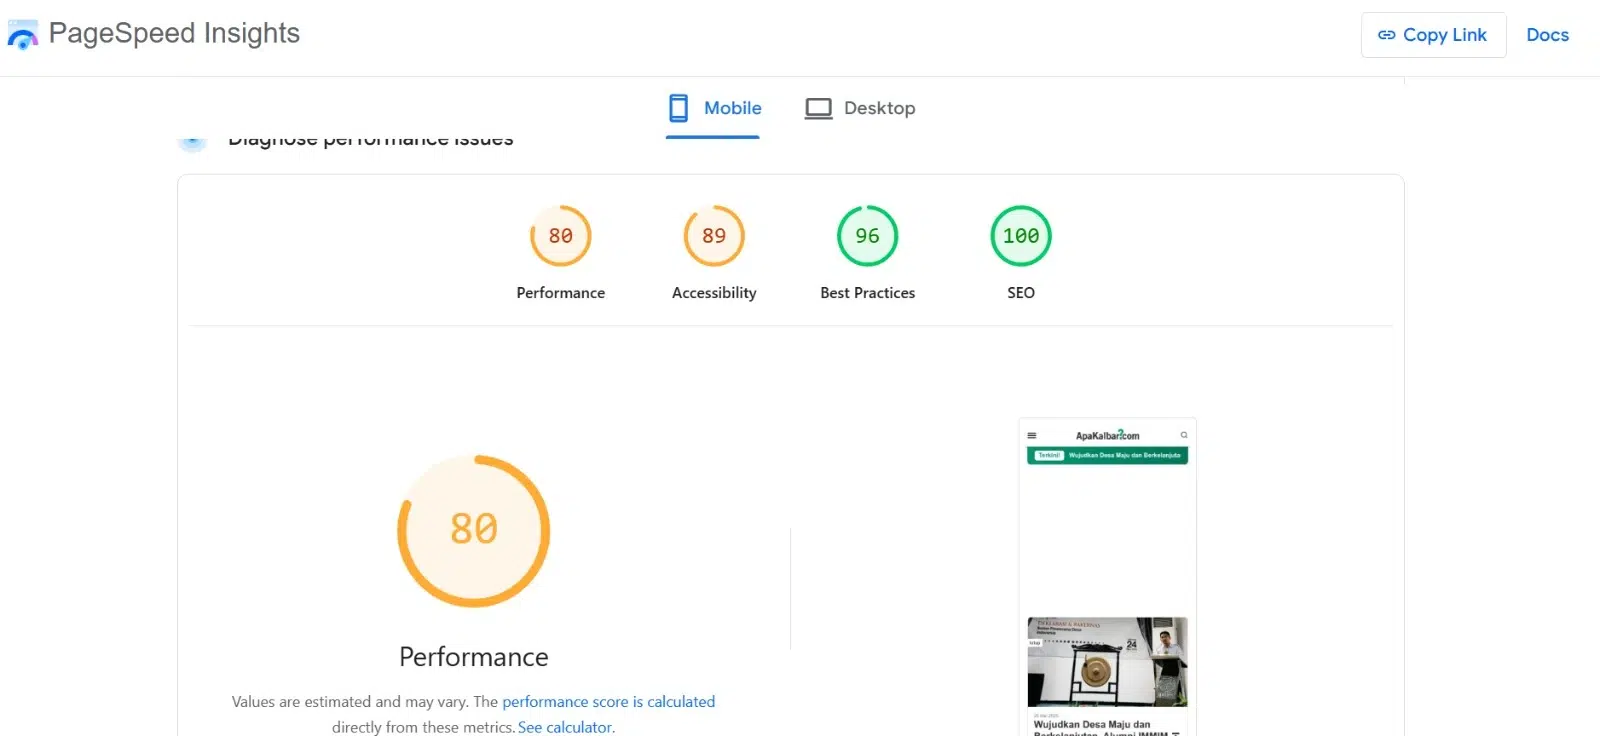Select the 100 SEO score gauge
1600x736 pixels.
click(1021, 236)
